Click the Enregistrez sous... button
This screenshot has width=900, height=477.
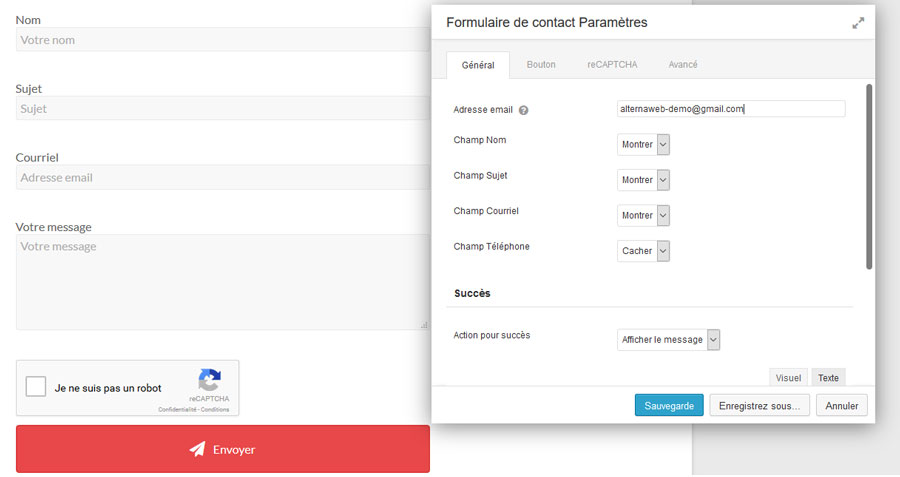tap(759, 405)
